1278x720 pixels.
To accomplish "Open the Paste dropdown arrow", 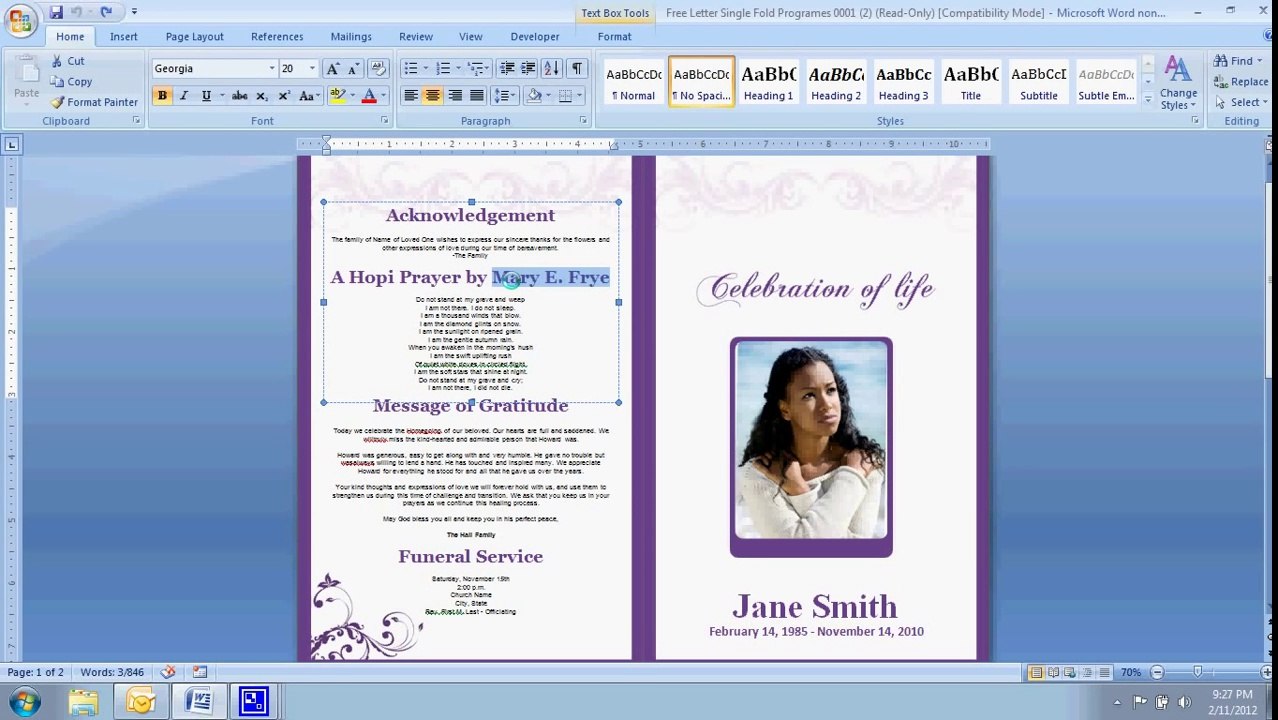I will click(x=27, y=105).
